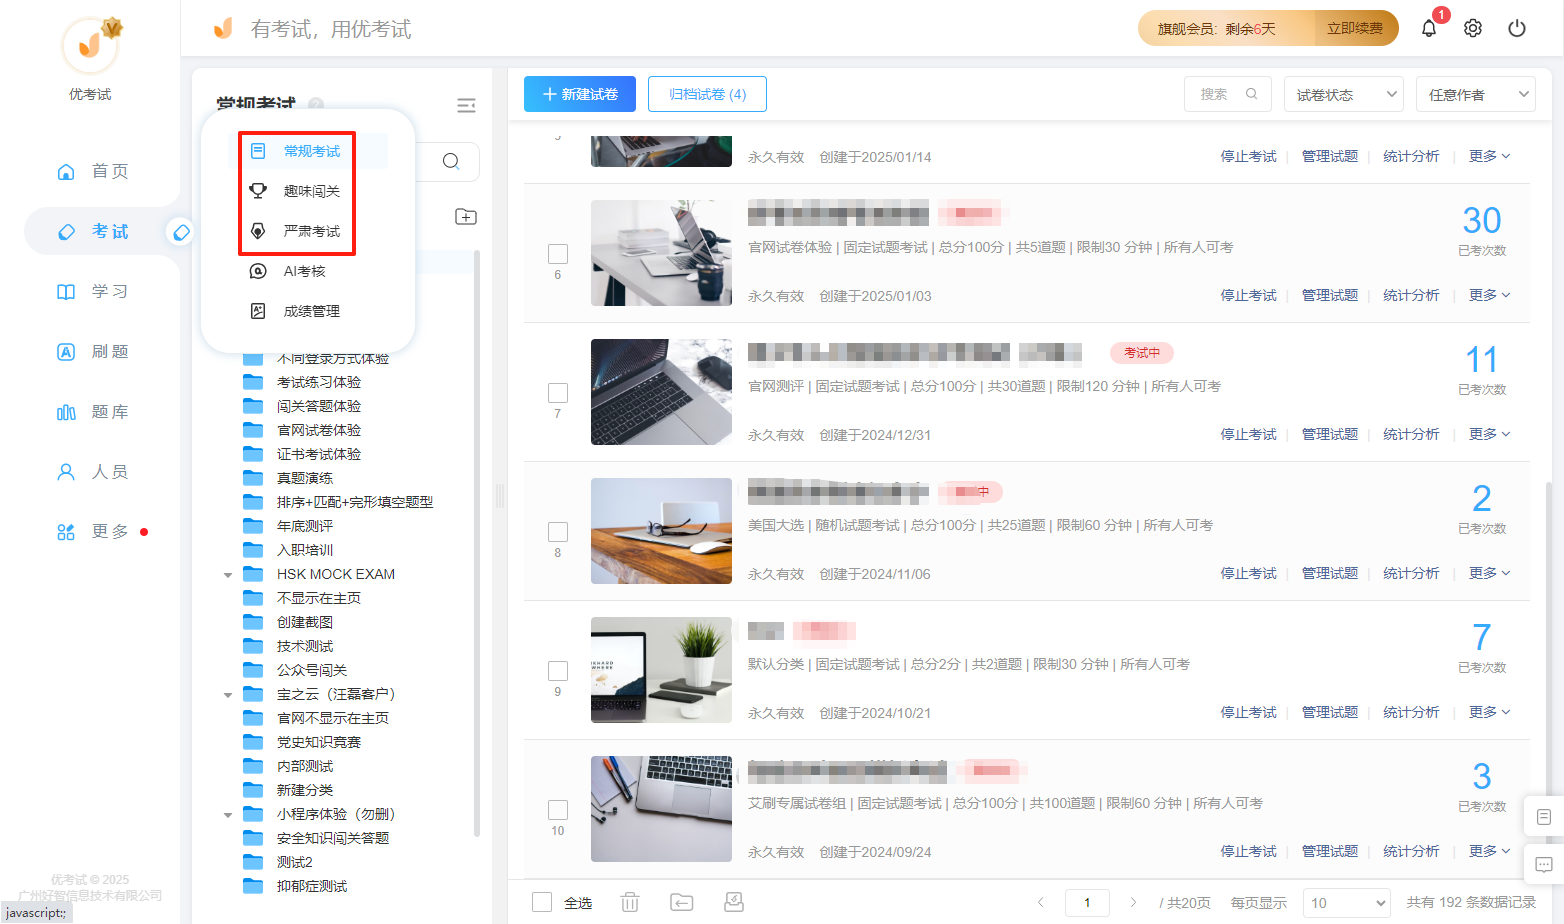
Task: Select 官网试卷体验 folder
Action: [x=318, y=430]
